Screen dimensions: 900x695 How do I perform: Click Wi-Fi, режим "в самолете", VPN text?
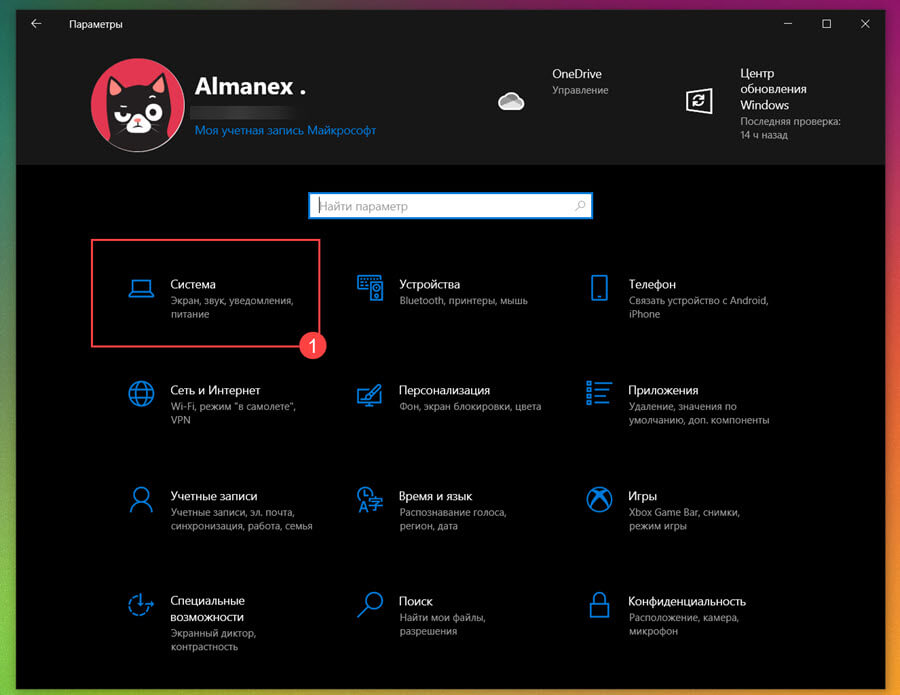[x=233, y=413]
